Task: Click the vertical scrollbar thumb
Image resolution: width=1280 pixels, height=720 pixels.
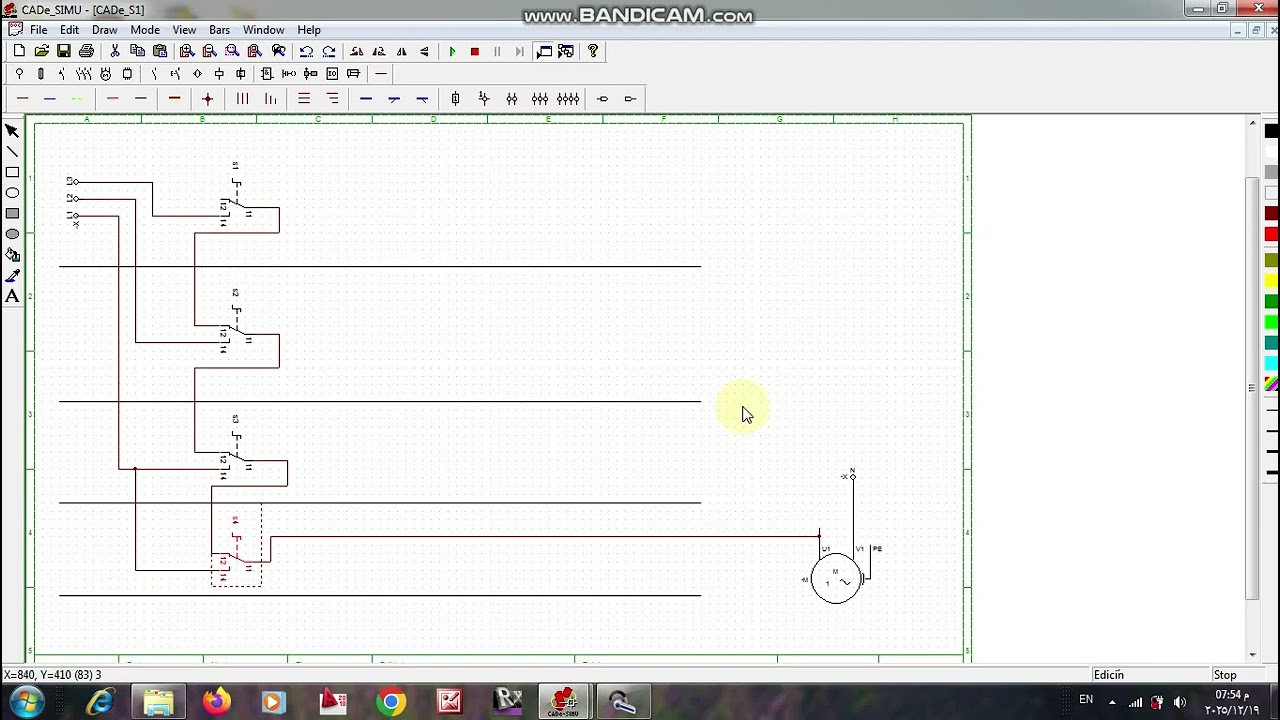Action: coord(1252,388)
